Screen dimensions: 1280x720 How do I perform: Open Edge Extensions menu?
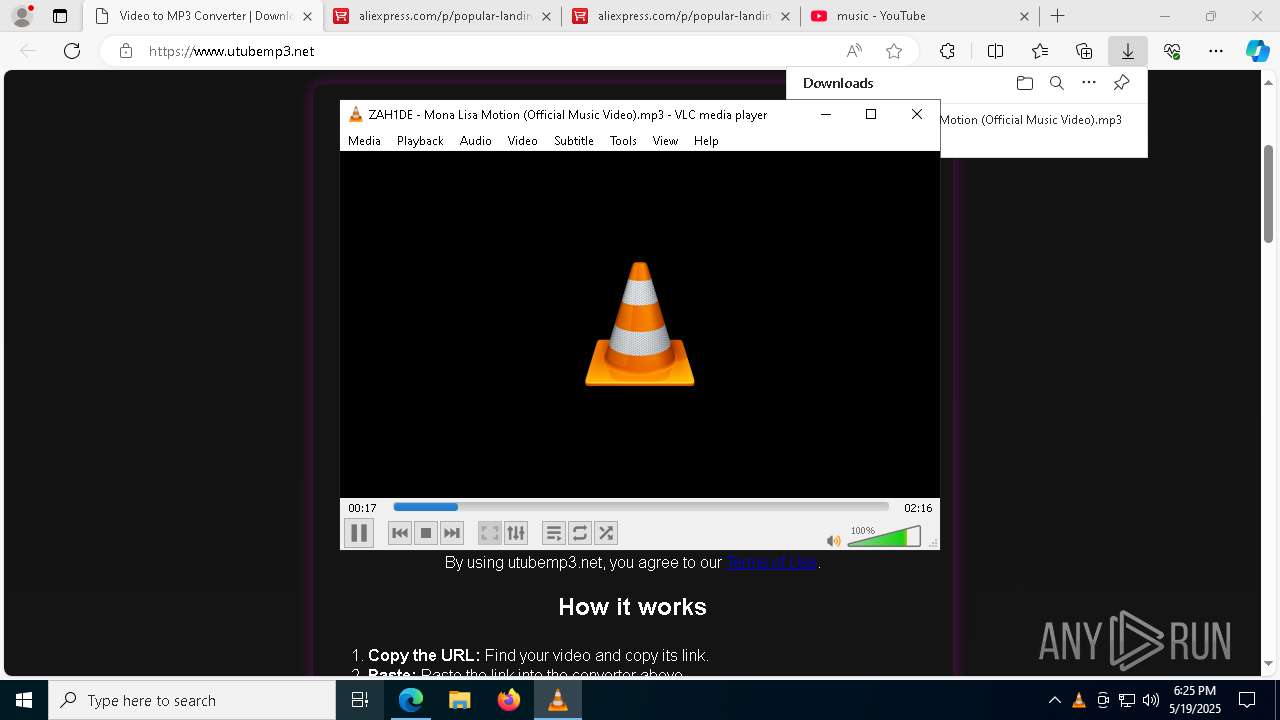tap(947, 51)
